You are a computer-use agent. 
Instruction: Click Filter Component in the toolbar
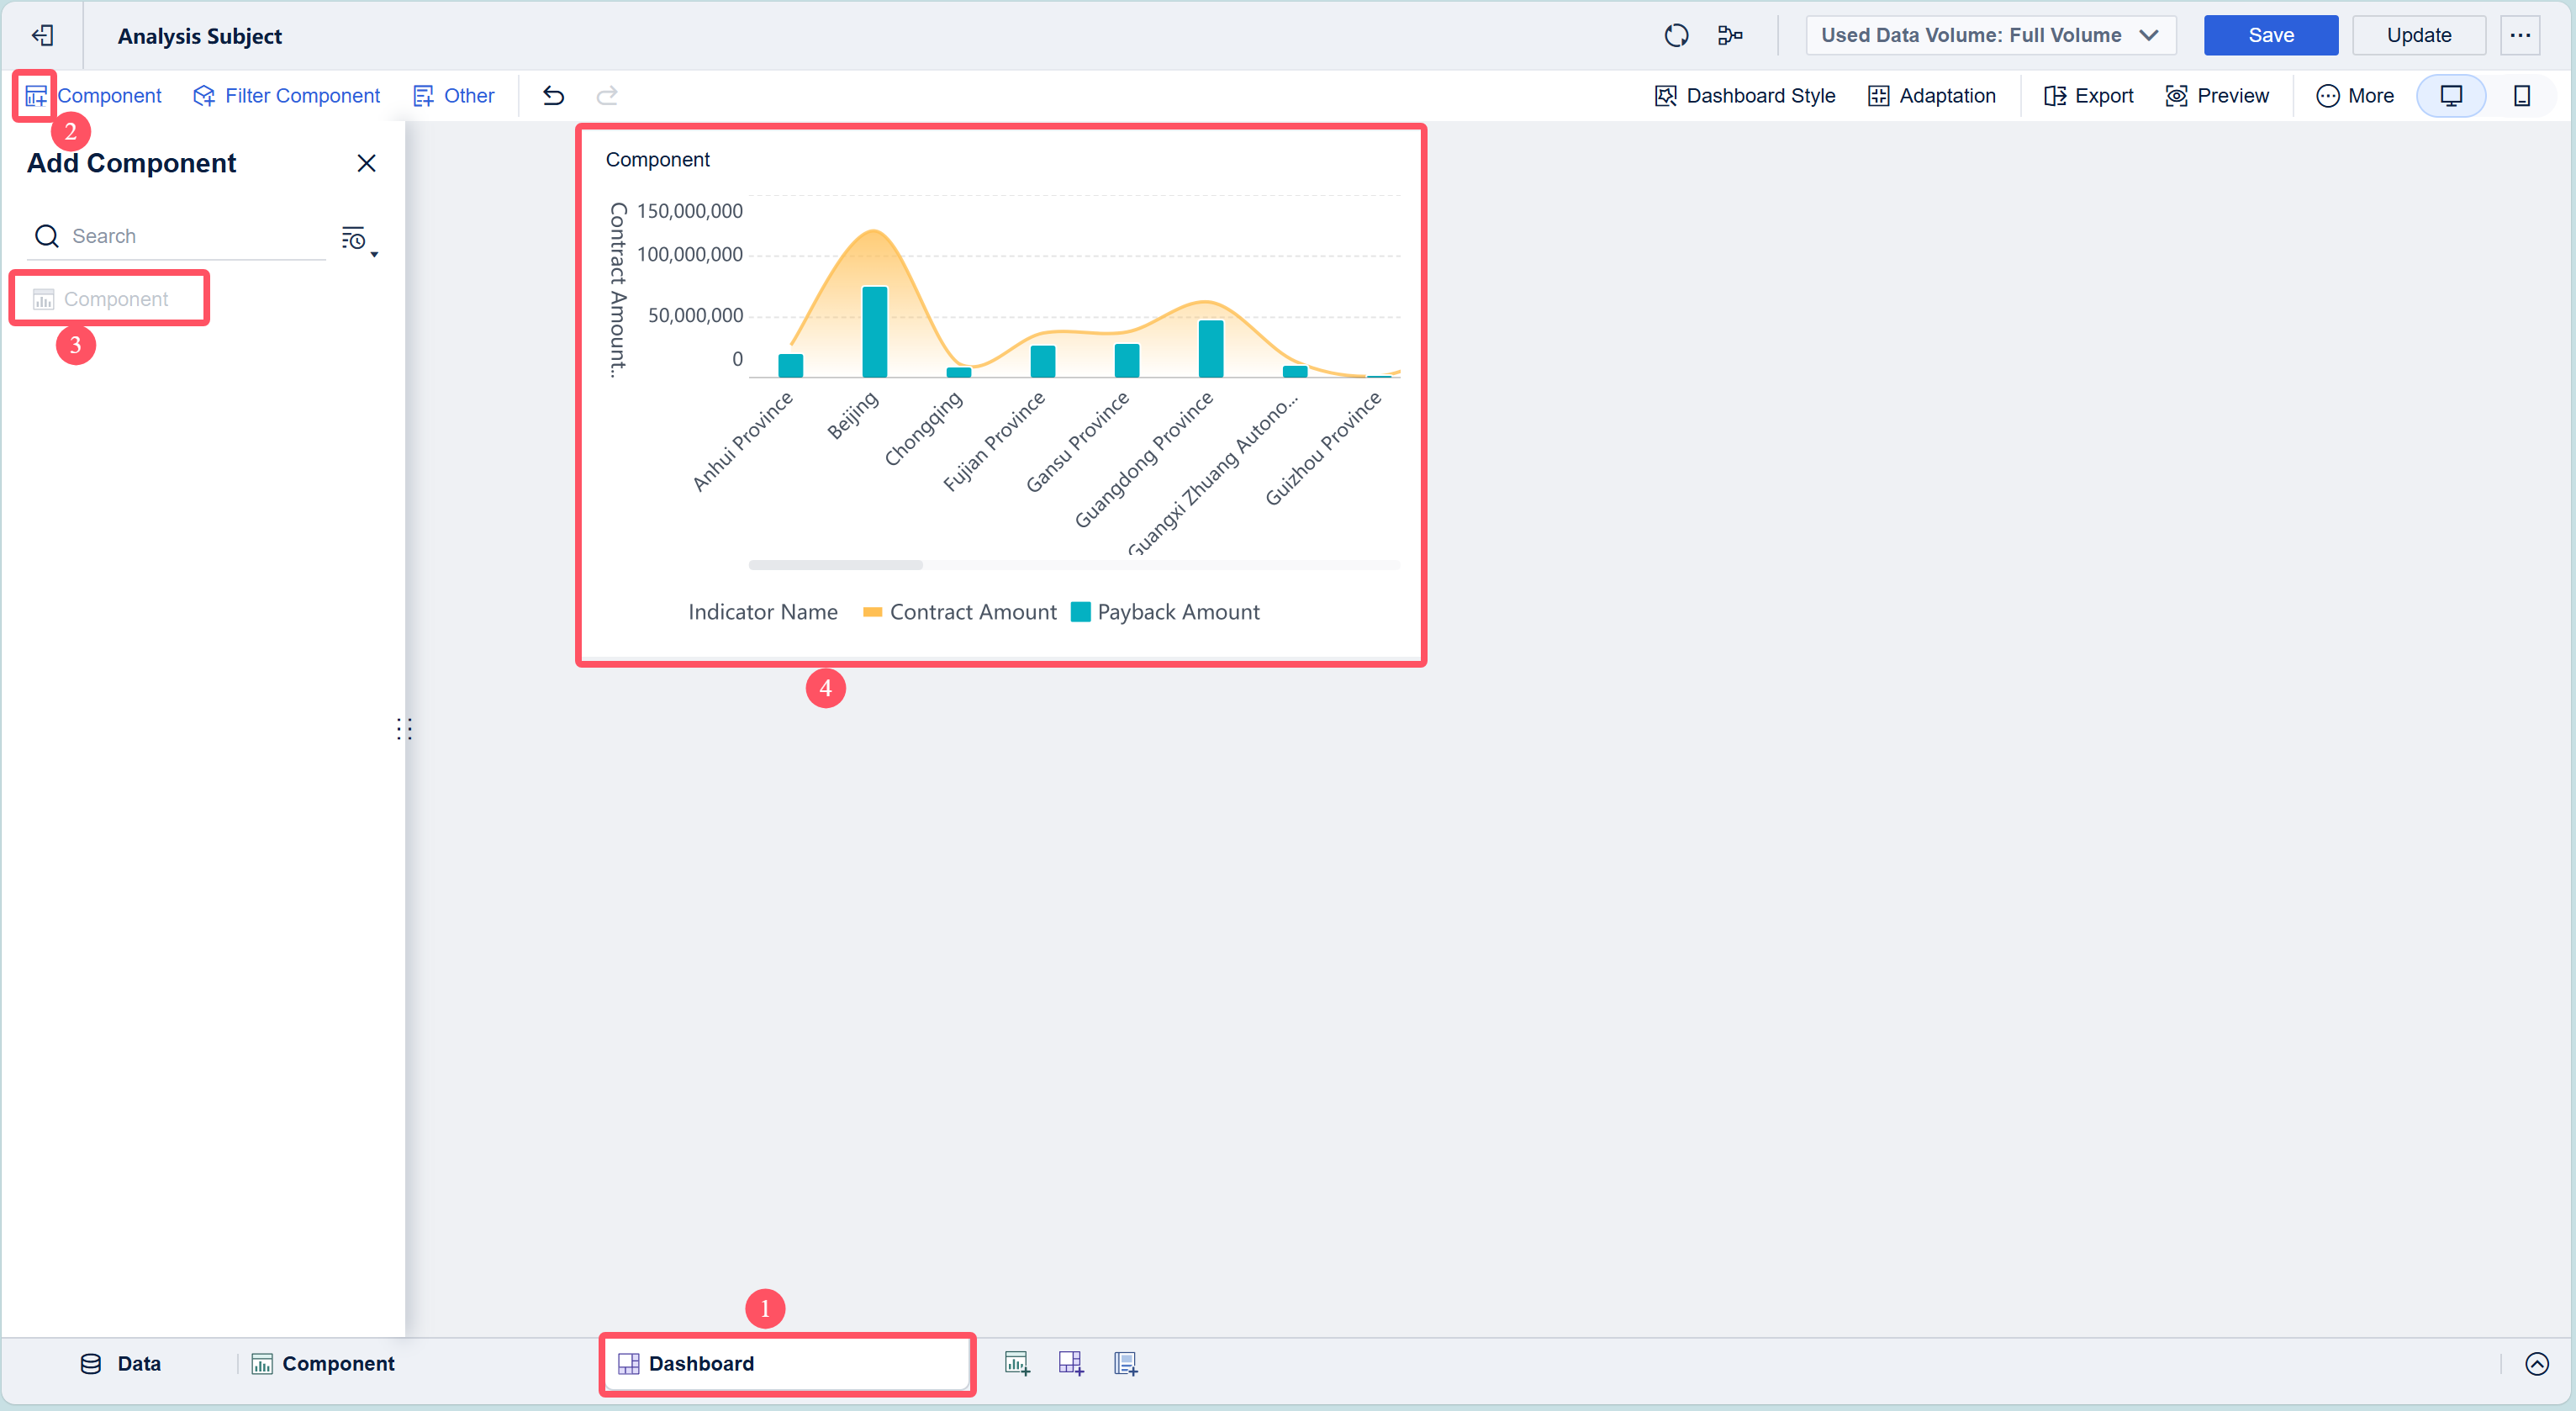(x=287, y=96)
